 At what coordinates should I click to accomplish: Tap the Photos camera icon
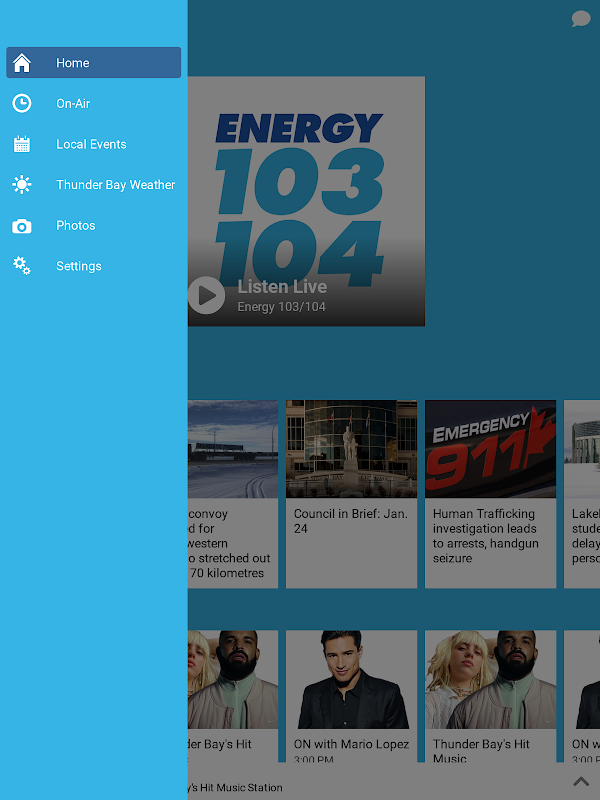click(22, 226)
